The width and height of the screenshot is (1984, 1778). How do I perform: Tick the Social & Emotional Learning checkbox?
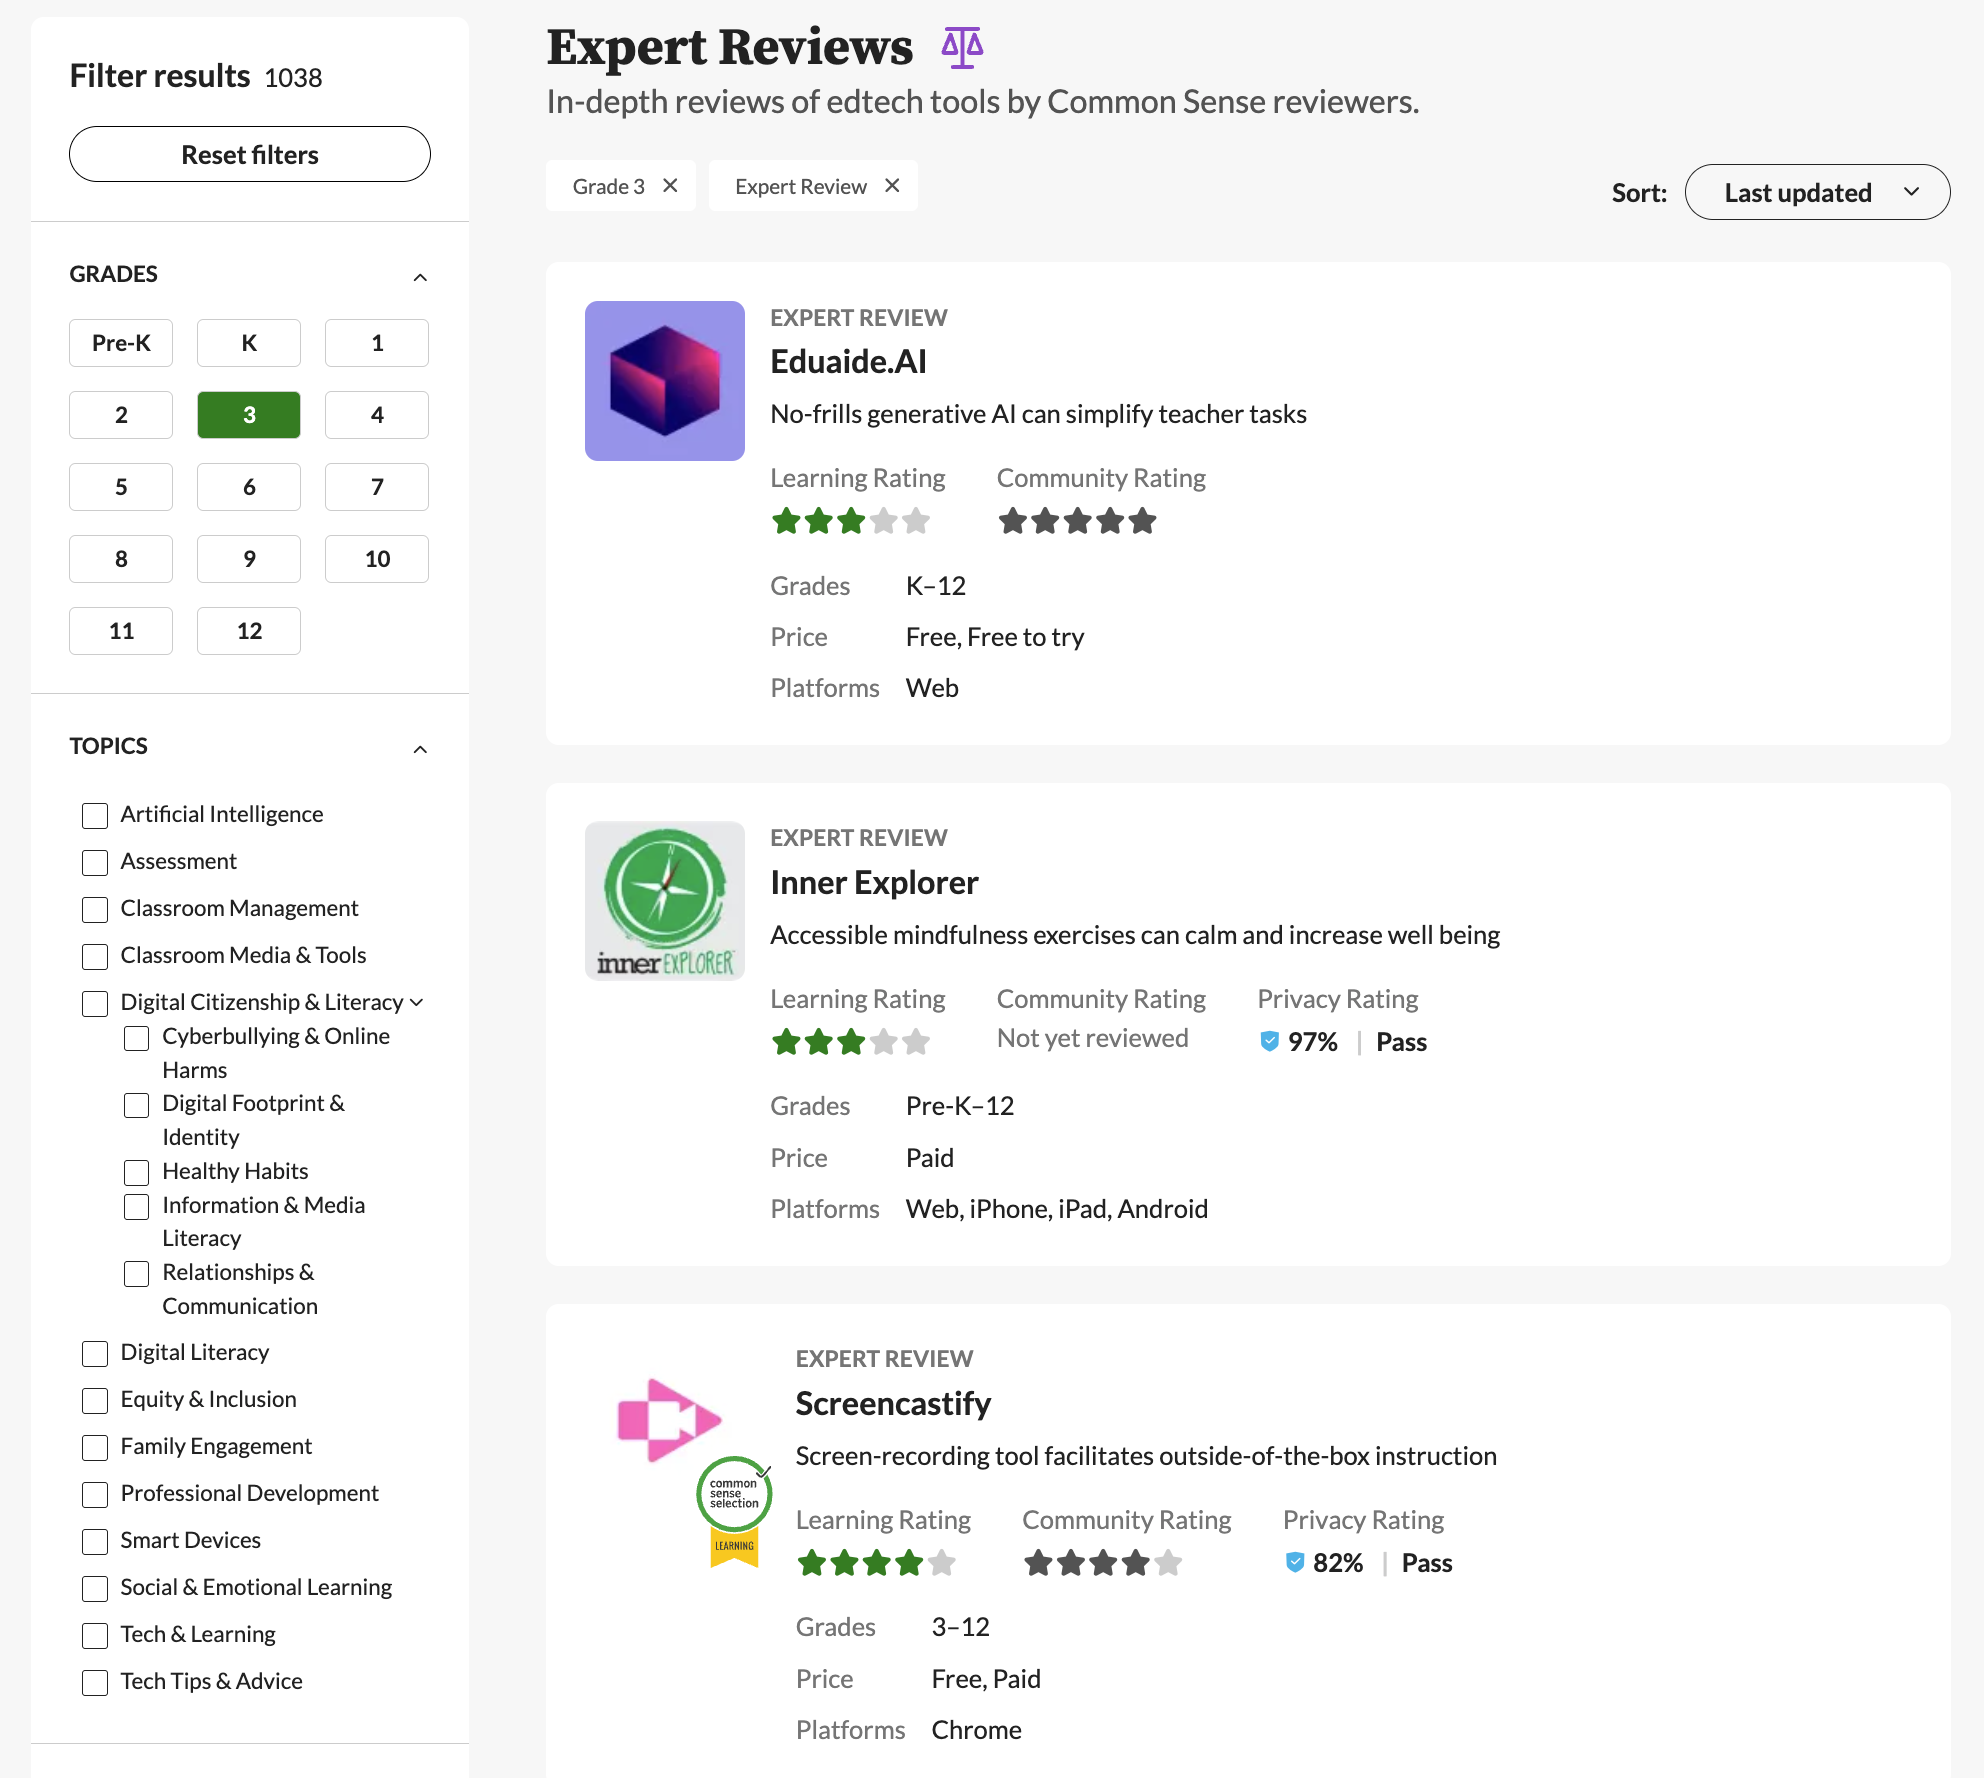[x=95, y=1588]
